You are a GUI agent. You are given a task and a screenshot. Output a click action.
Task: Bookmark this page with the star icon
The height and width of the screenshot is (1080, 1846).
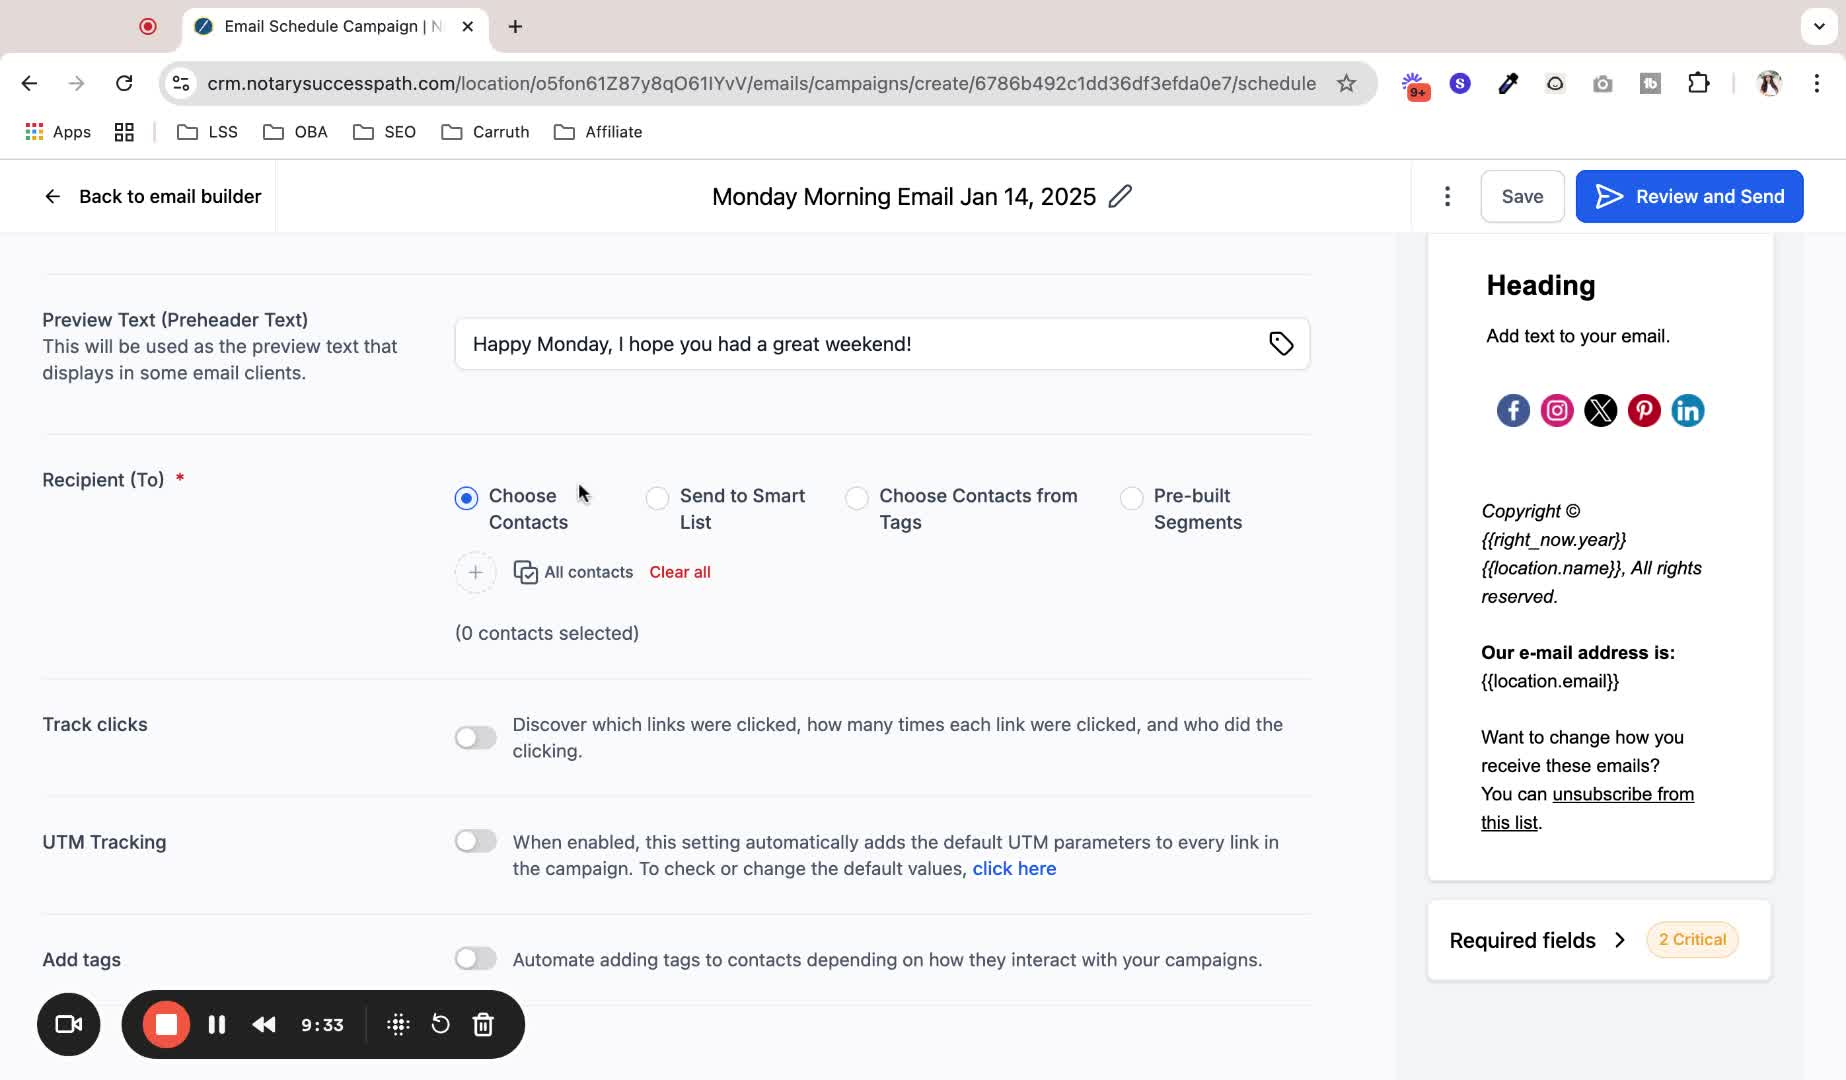pos(1347,83)
